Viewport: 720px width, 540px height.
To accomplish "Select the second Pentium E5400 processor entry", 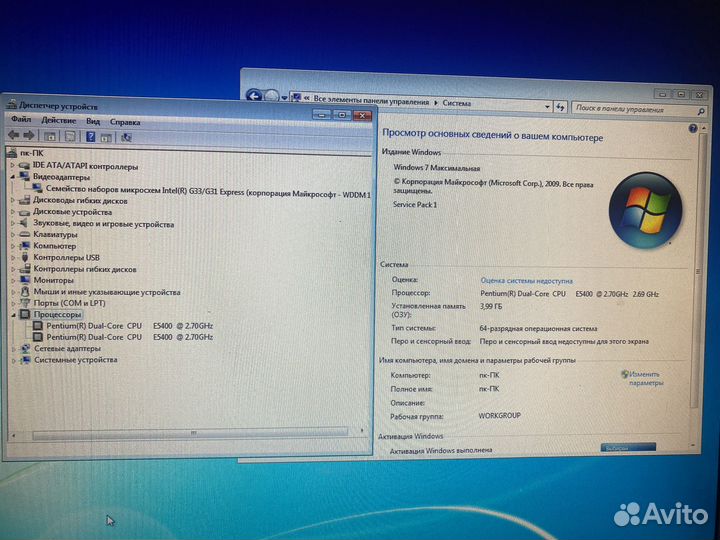I will coord(129,337).
